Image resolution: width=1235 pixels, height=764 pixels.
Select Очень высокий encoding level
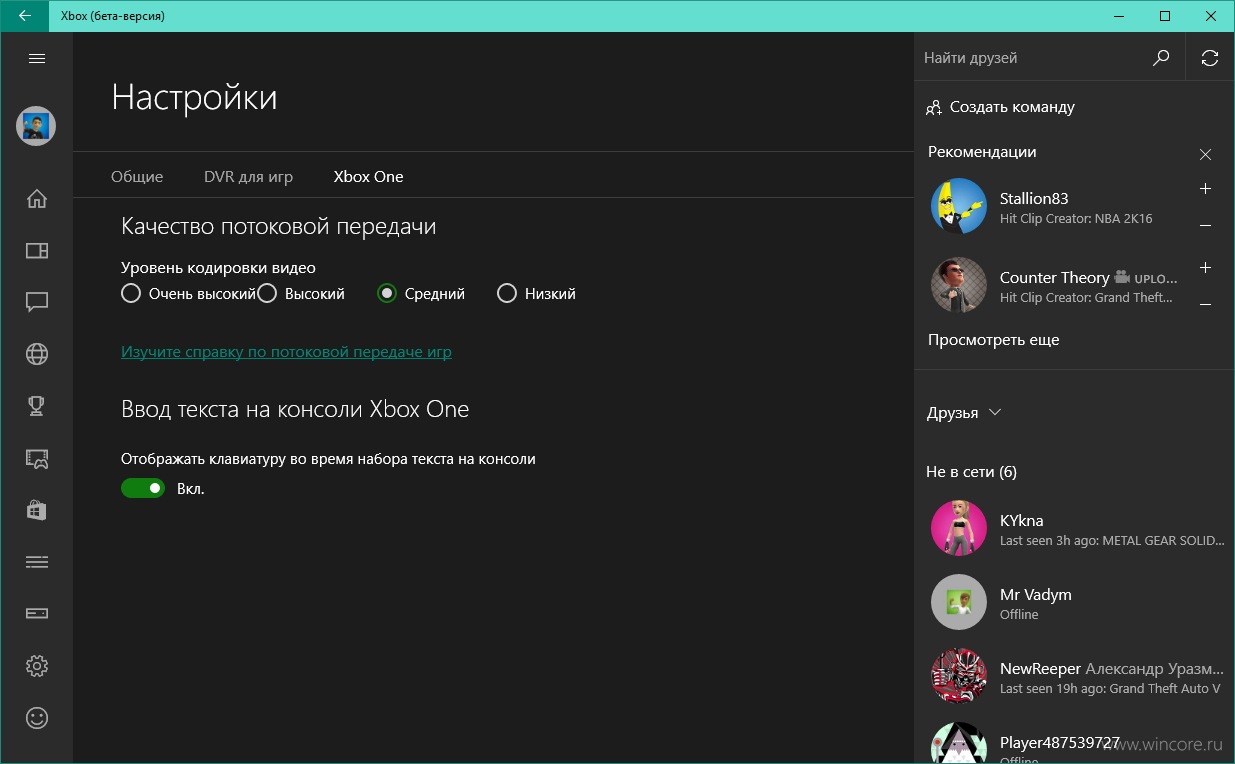(188, 294)
